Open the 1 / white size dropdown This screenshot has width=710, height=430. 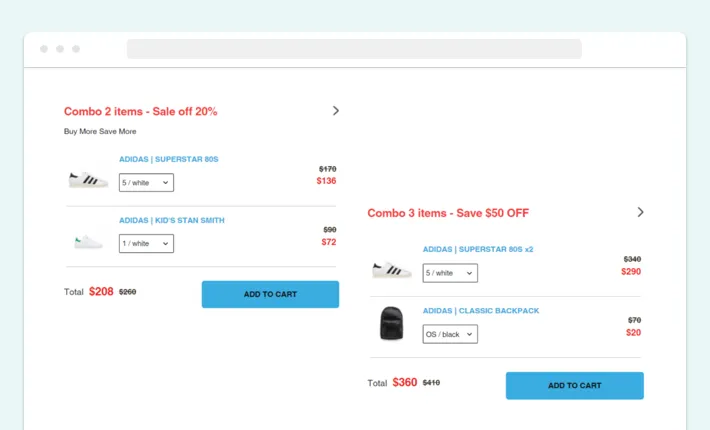click(x=146, y=244)
